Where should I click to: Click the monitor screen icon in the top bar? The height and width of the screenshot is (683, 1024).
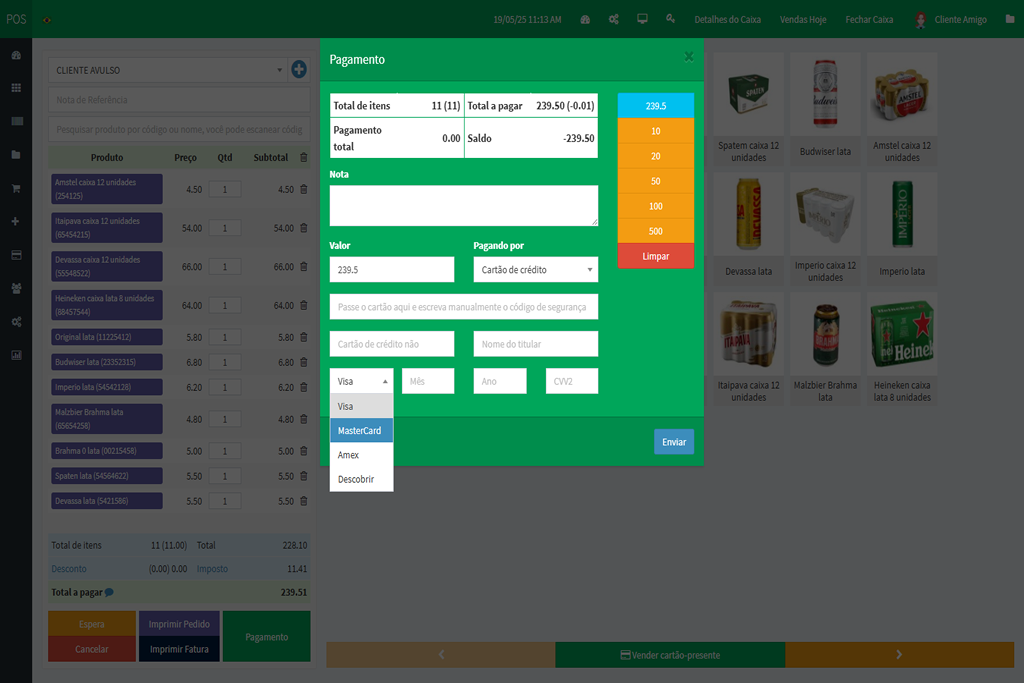point(642,19)
